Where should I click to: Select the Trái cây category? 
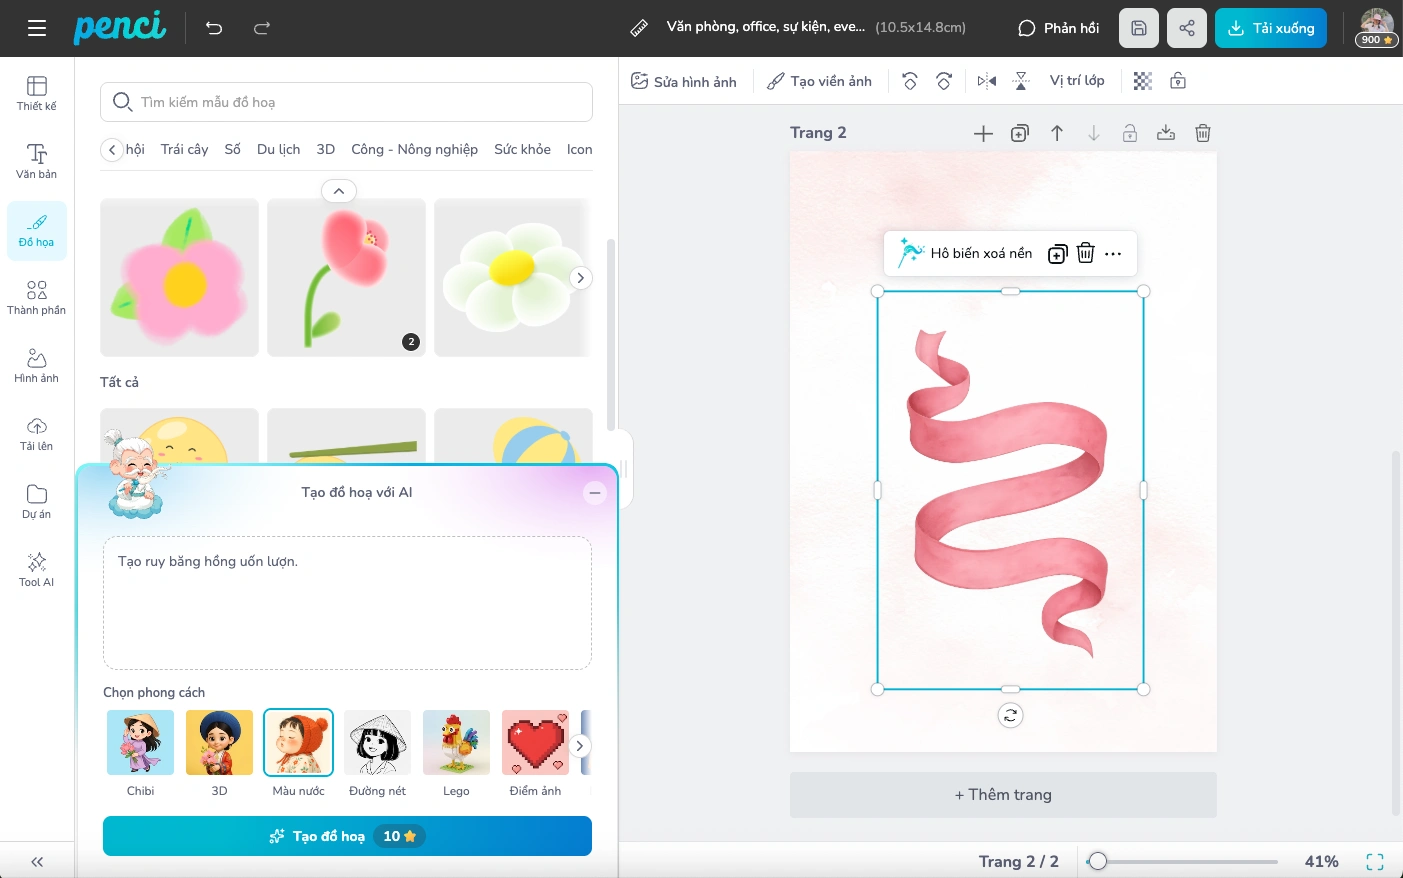tap(185, 149)
